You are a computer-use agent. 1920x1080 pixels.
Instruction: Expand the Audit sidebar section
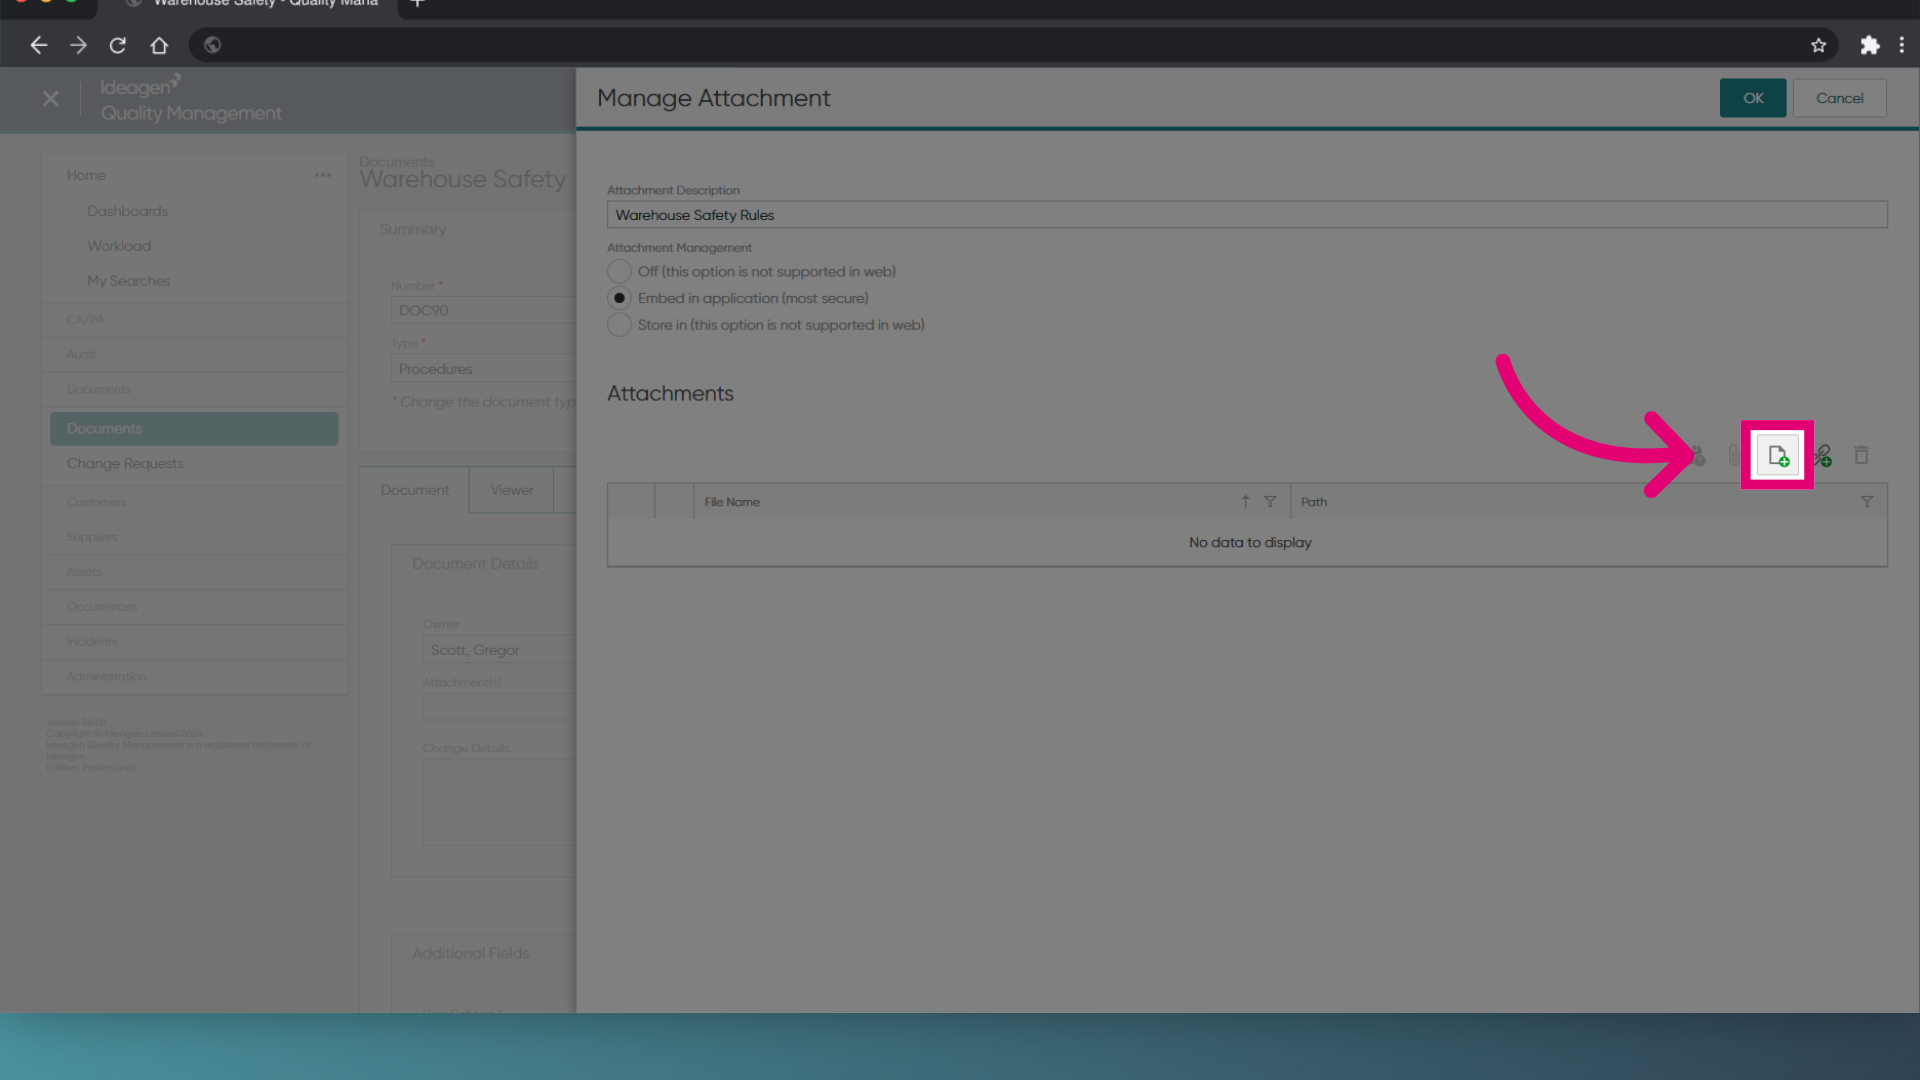195,355
